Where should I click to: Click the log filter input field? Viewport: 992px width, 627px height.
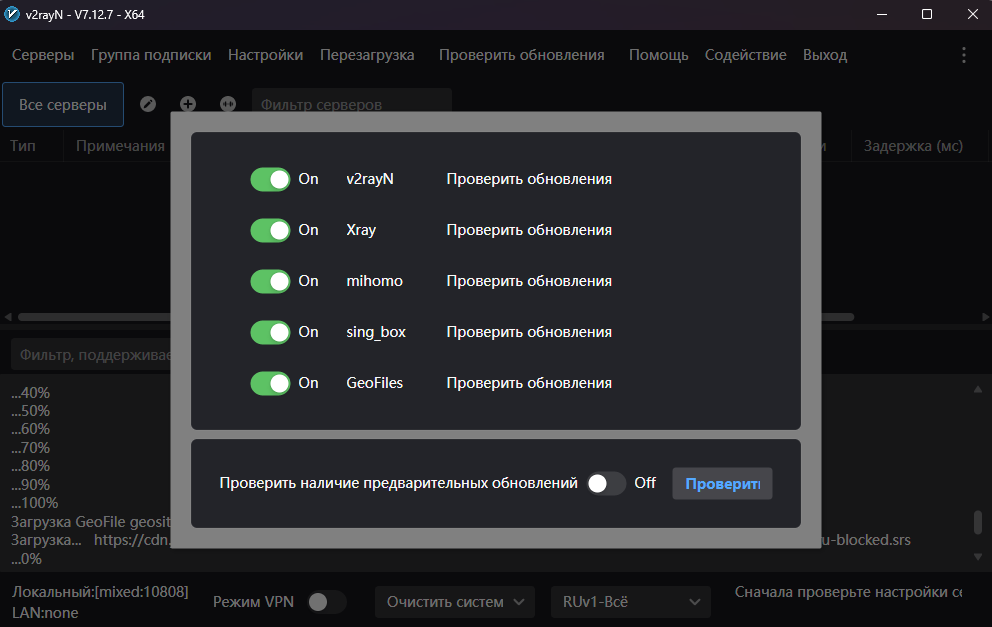click(91, 354)
